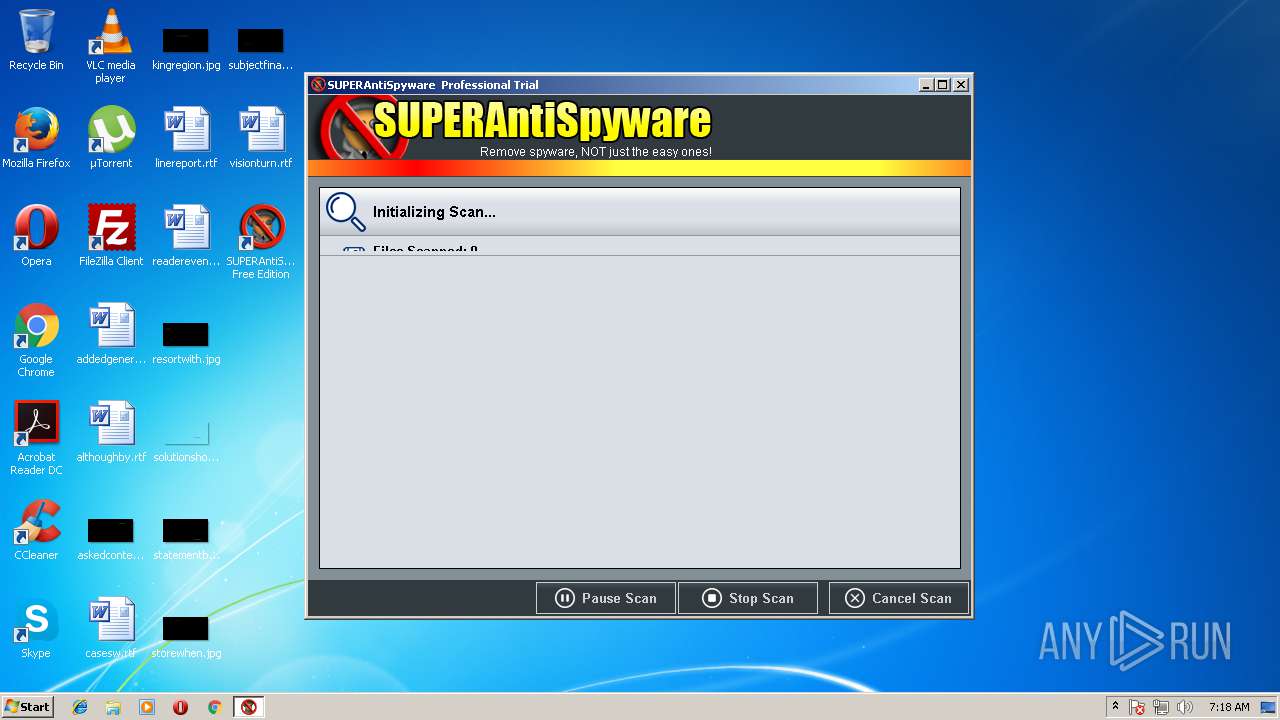The image size is (1280, 720).
Task: Open Skype desktop shortcut
Action: 36,628
